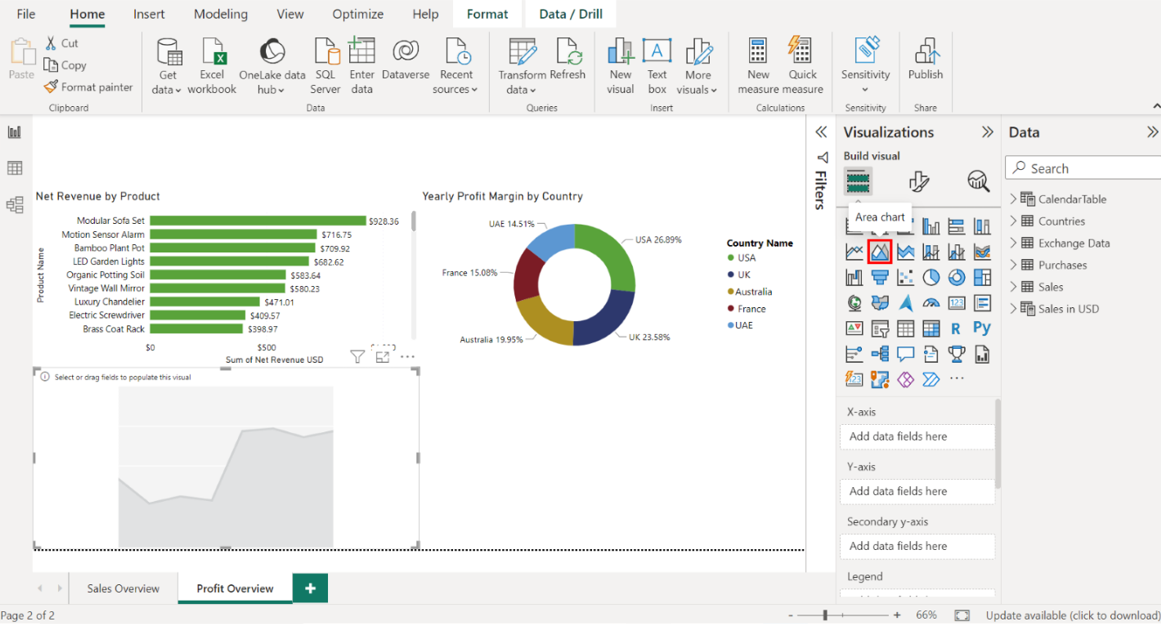Open the Get data dropdown

[169, 90]
